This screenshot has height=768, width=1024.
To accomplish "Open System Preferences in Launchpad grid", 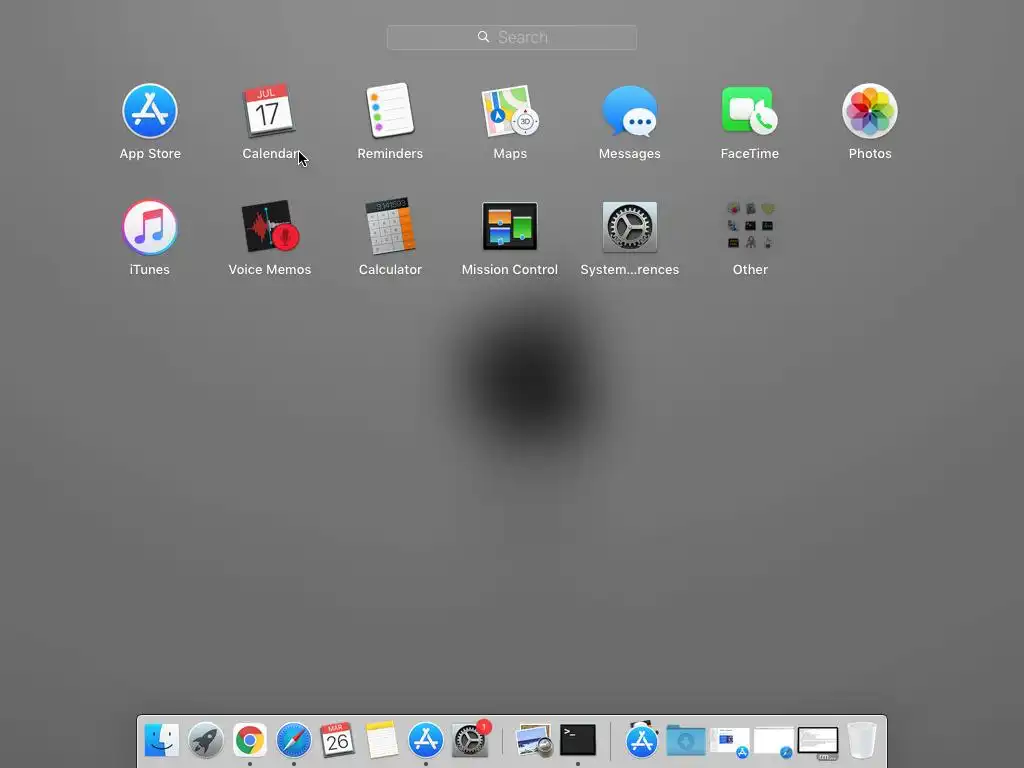I will [x=630, y=227].
